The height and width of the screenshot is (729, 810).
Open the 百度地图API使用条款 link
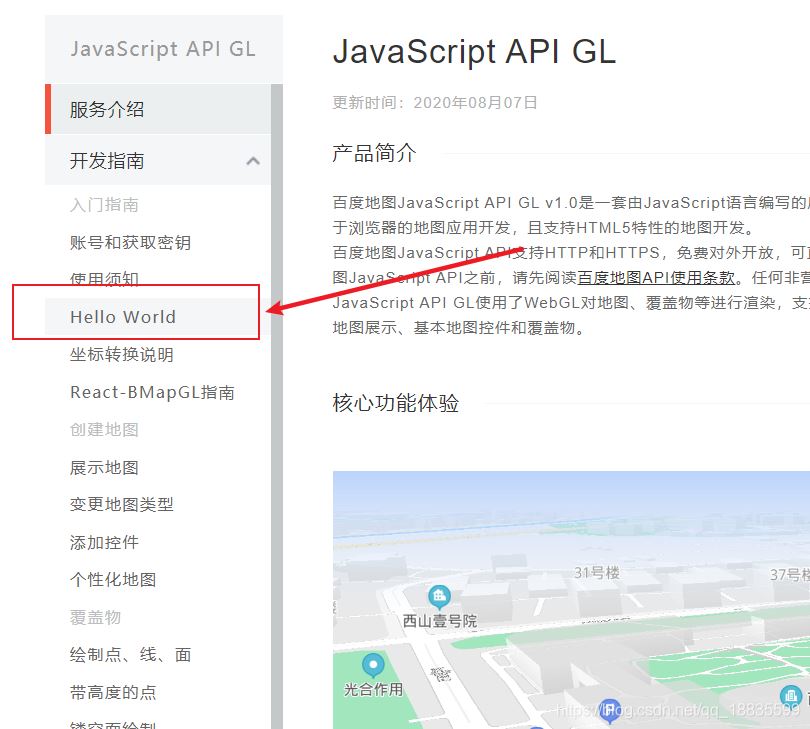[x=656, y=277]
